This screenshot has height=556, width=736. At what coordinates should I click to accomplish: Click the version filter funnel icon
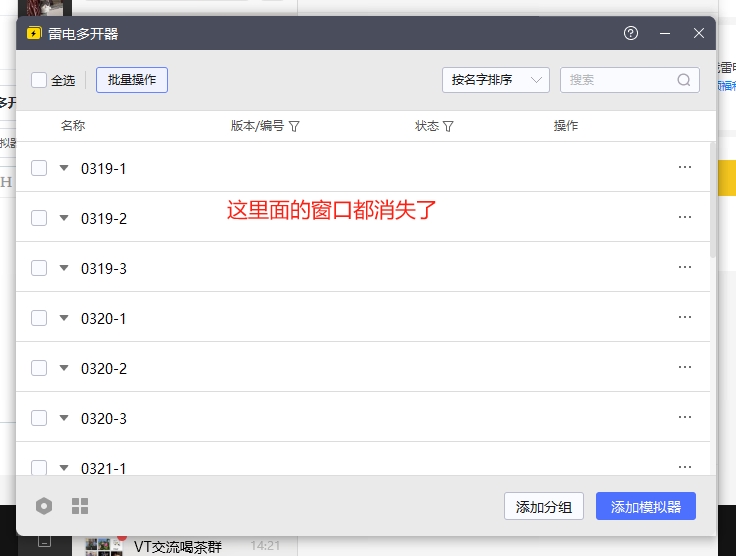[x=294, y=127]
